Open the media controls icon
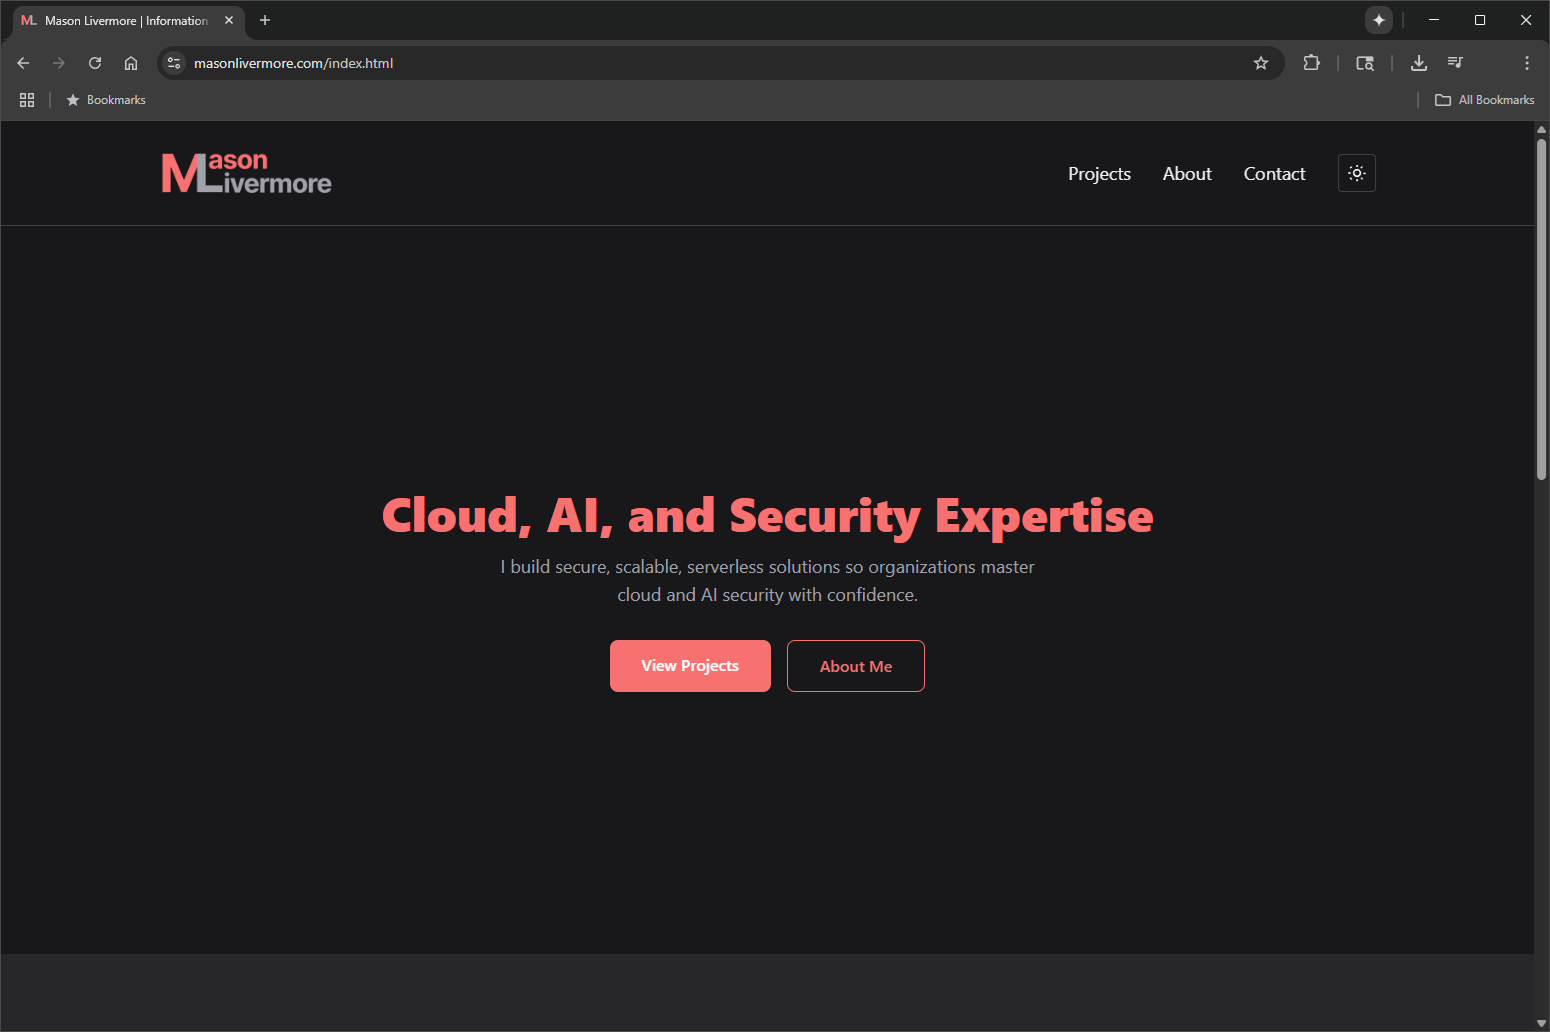Screen dimensions: 1550x1032 click(x=1455, y=63)
